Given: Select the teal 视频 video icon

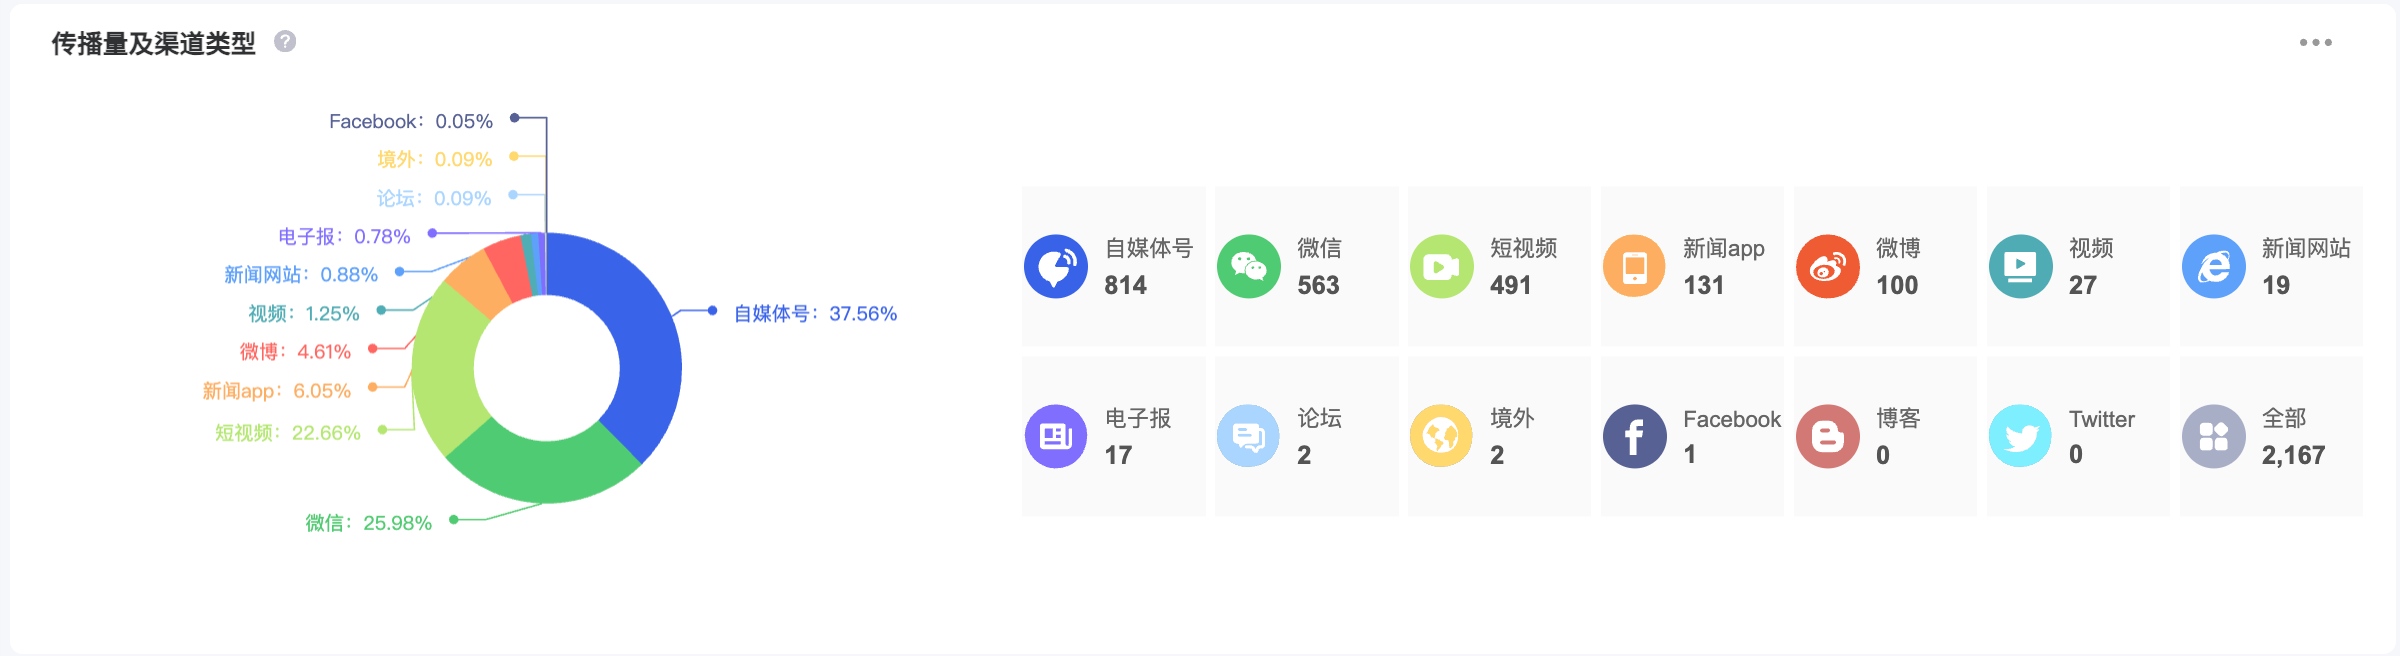Looking at the screenshot, I should pyautogui.click(x=2021, y=267).
